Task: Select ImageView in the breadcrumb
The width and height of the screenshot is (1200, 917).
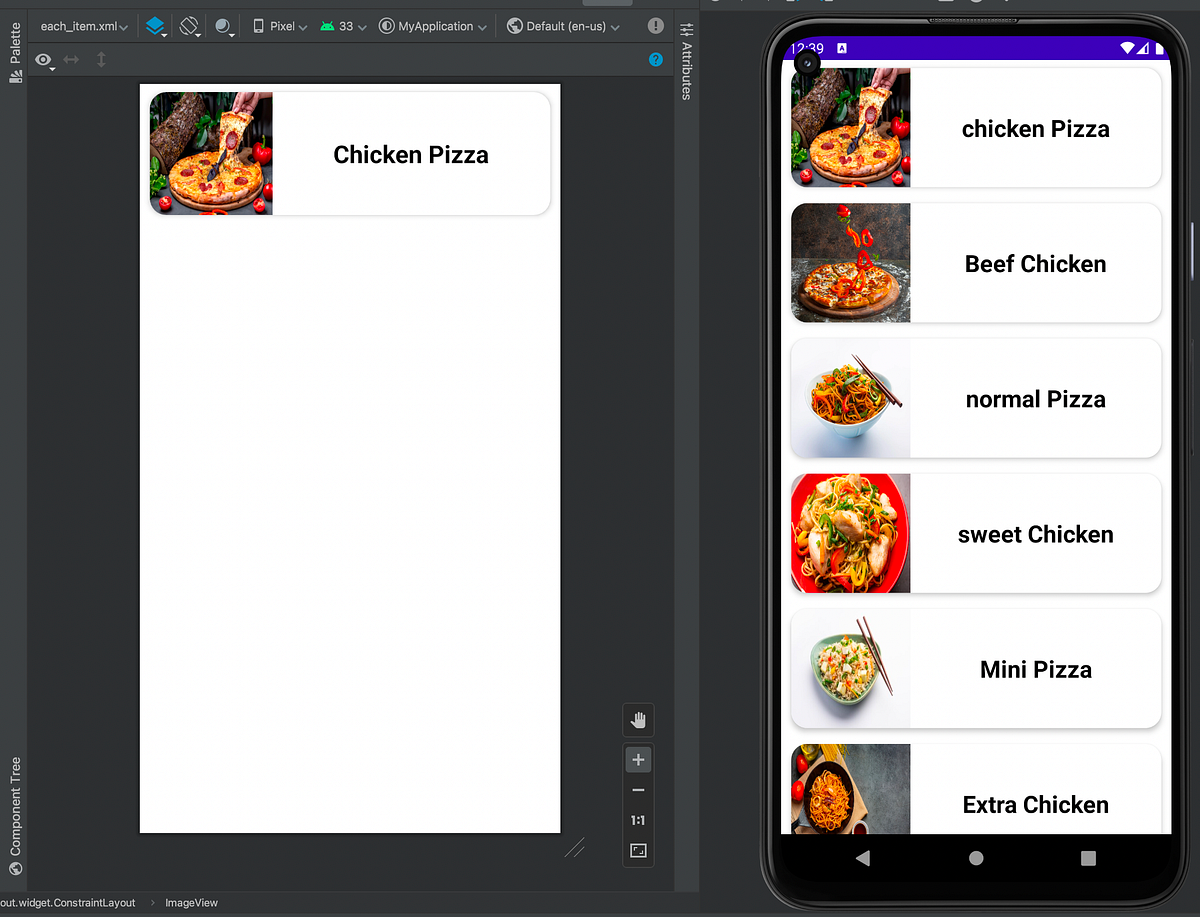Action: coord(190,902)
